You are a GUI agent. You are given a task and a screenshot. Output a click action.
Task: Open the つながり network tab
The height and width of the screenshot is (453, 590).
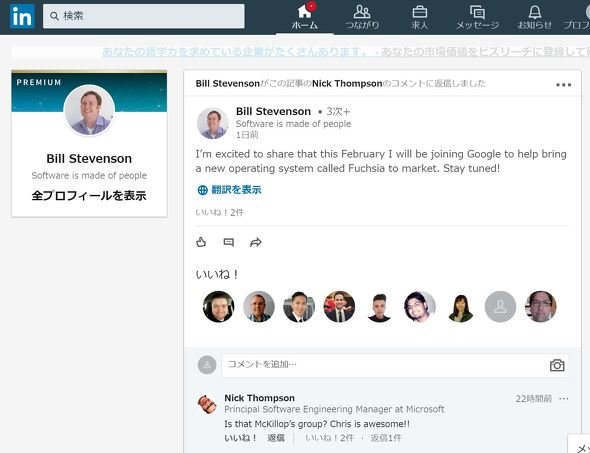point(362,17)
